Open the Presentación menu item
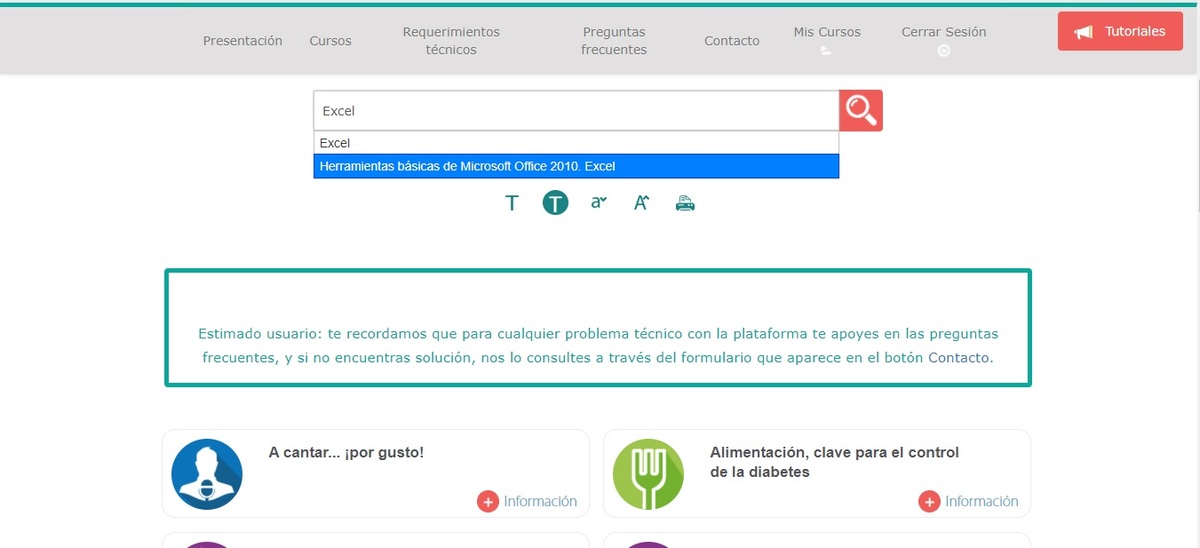The height and width of the screenshot is (548, 1200). coord(242,41)
